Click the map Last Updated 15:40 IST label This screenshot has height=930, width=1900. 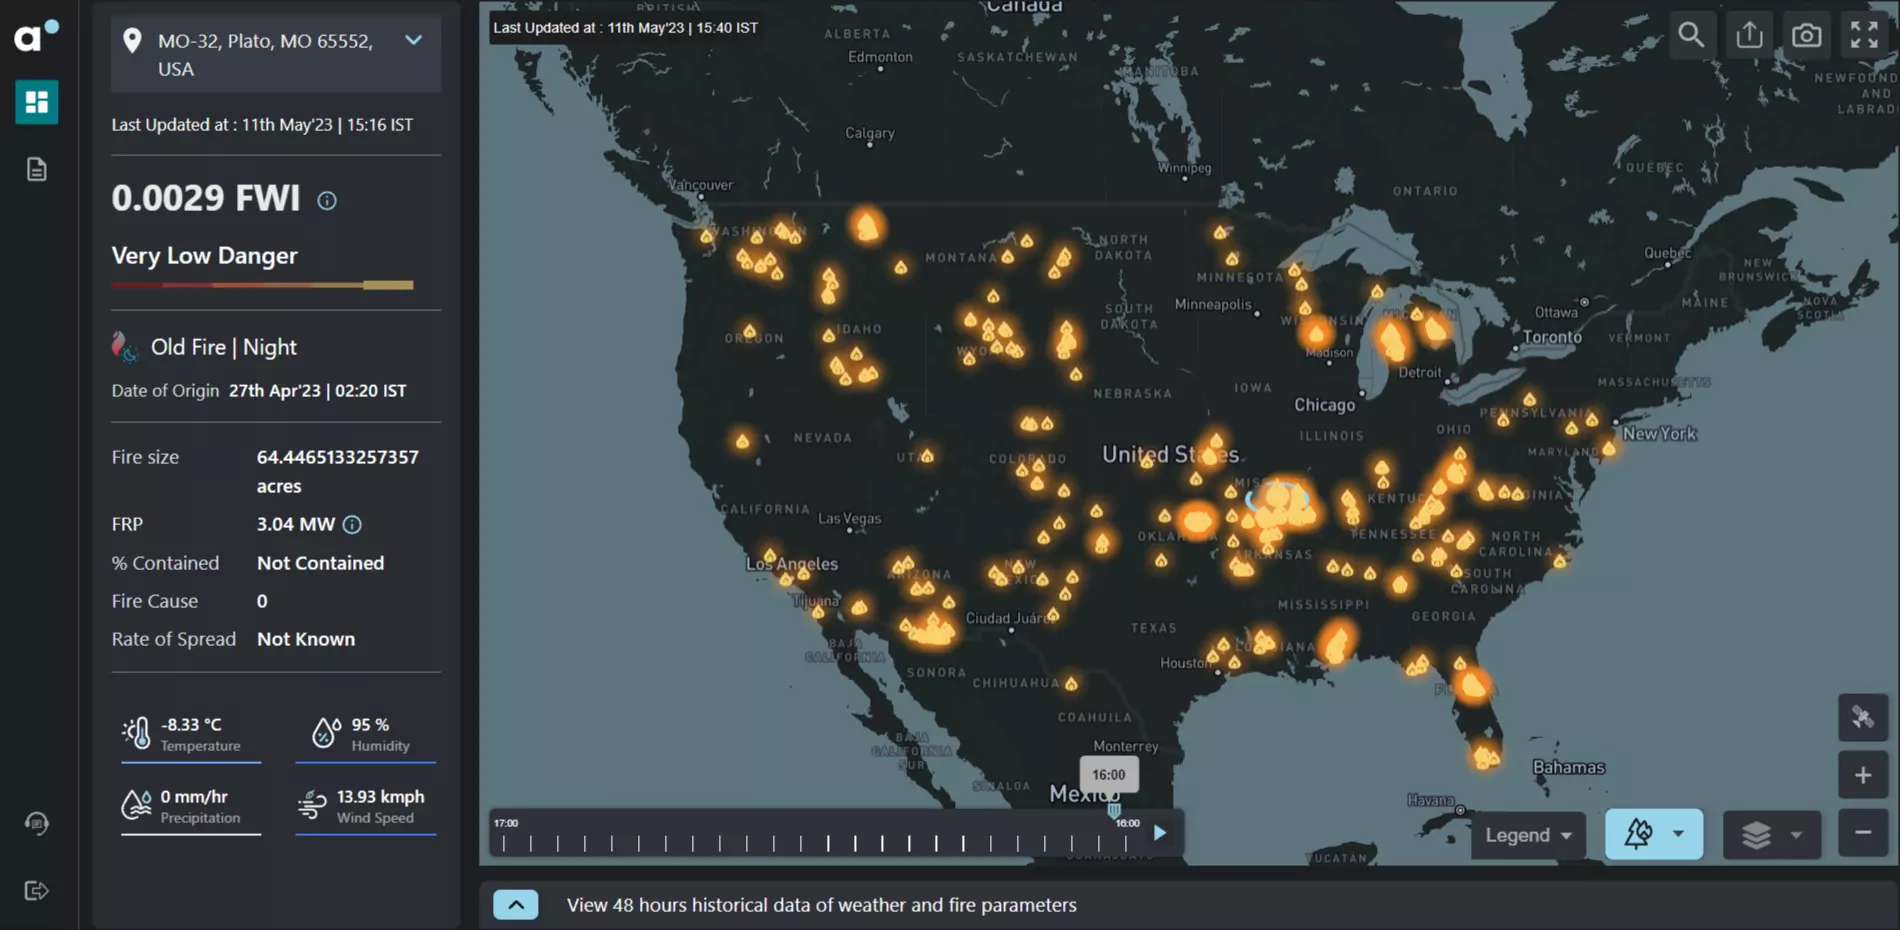pyautogui.click(x=626, y=28)
